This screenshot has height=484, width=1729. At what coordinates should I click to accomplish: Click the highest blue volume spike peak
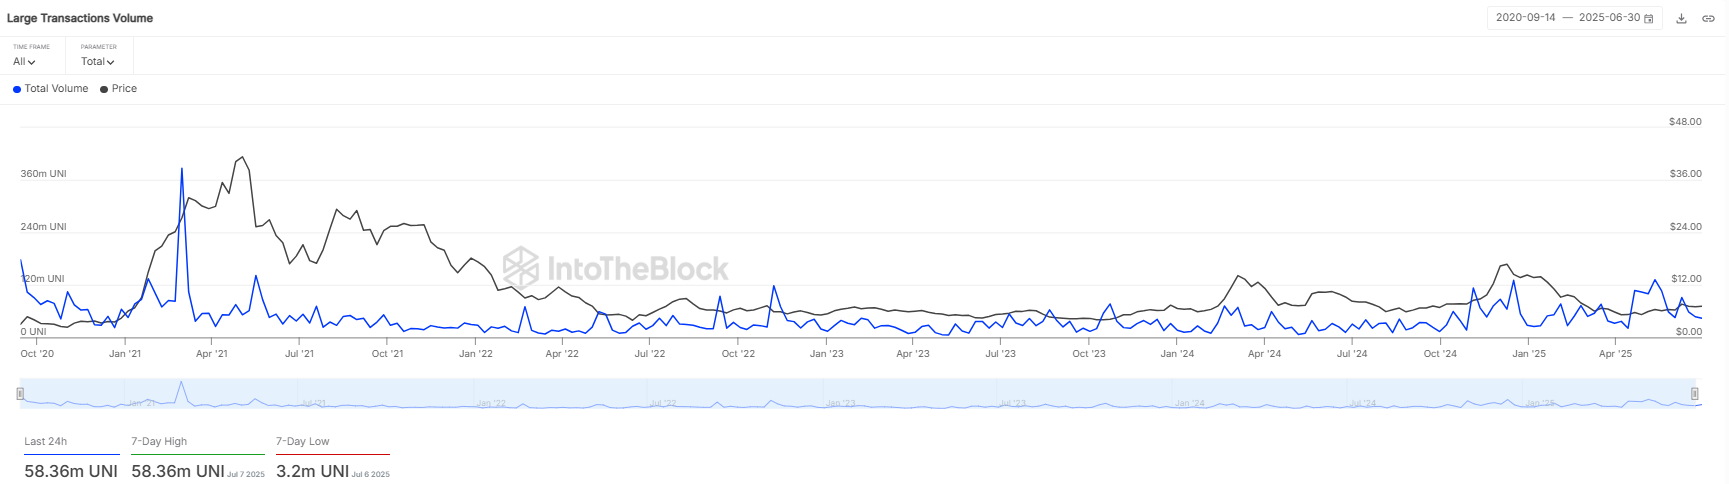(182, 169)
